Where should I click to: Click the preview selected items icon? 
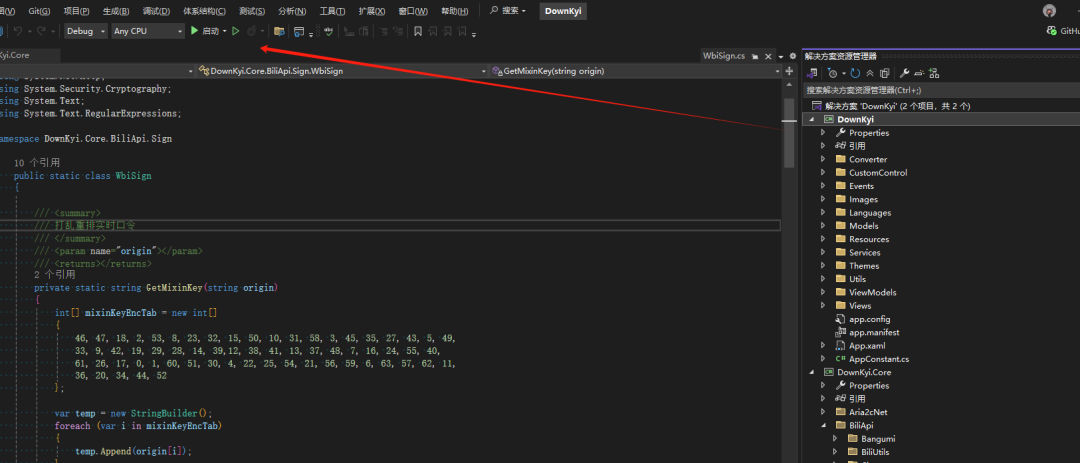[x=920, y=73]
